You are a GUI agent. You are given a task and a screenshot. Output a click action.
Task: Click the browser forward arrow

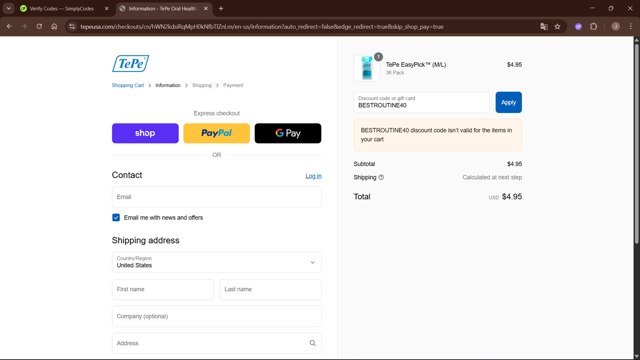tap(24, 27)
